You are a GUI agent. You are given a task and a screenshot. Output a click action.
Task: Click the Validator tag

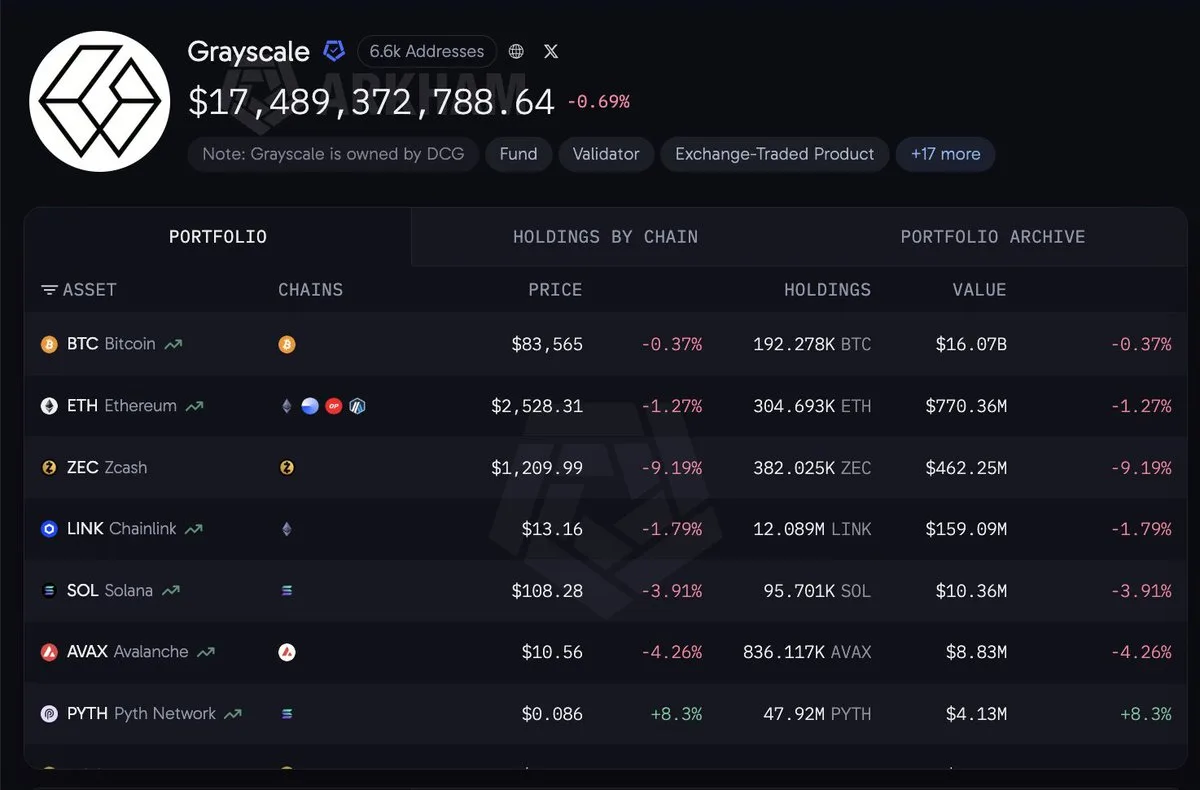[606, 154]
